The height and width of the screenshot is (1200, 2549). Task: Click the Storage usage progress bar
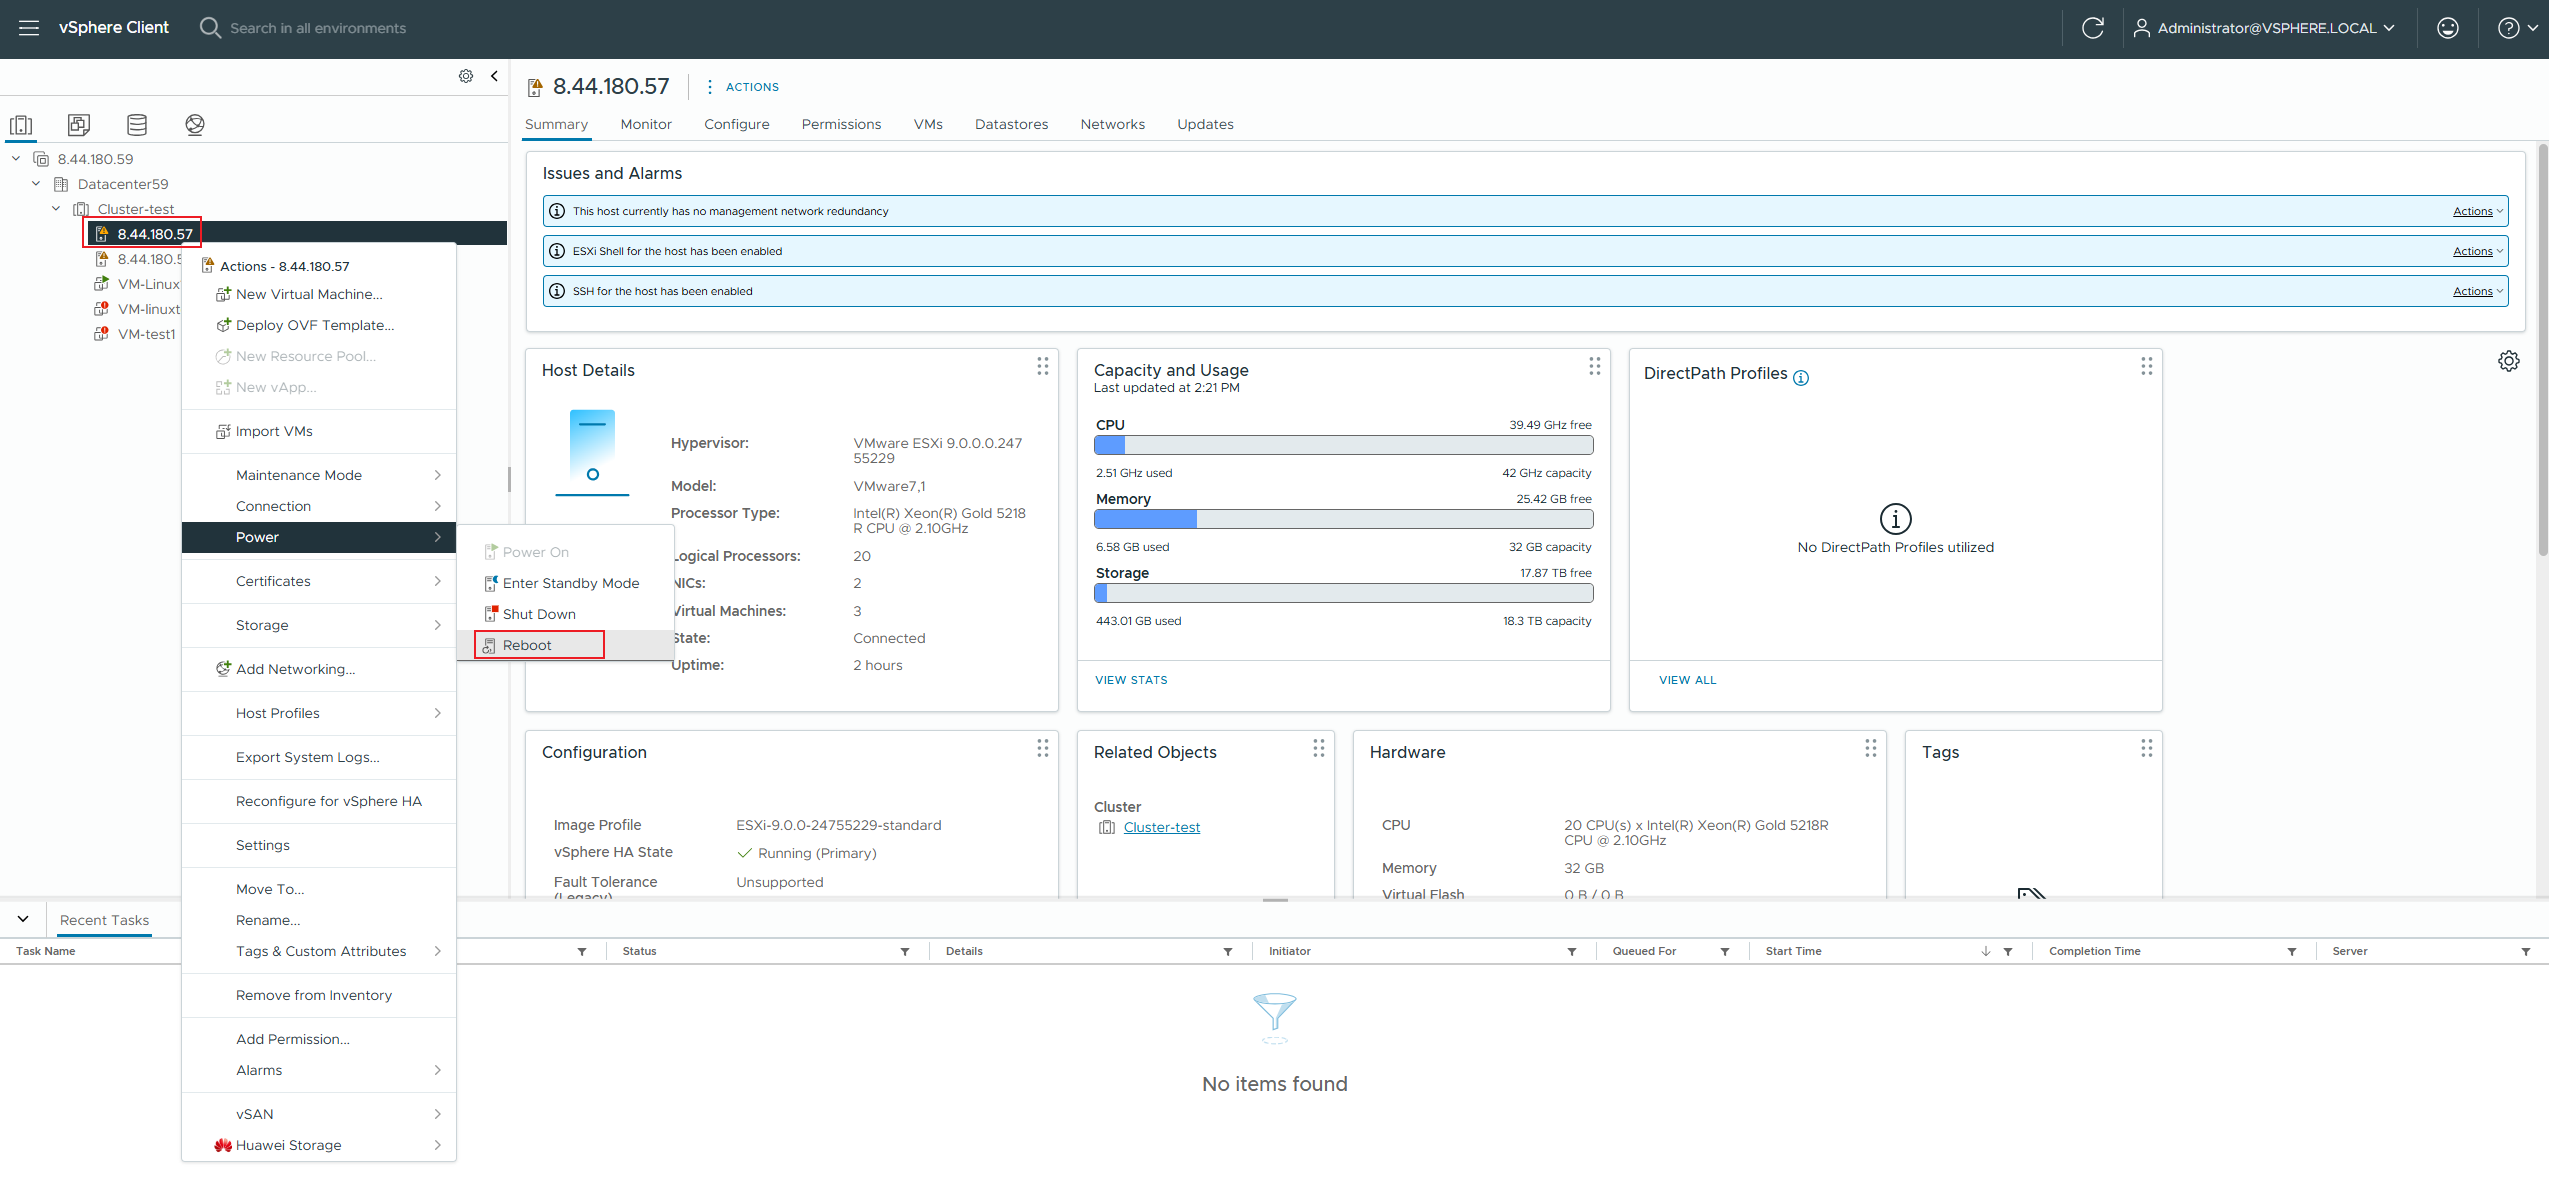[x=1343, y=593]
